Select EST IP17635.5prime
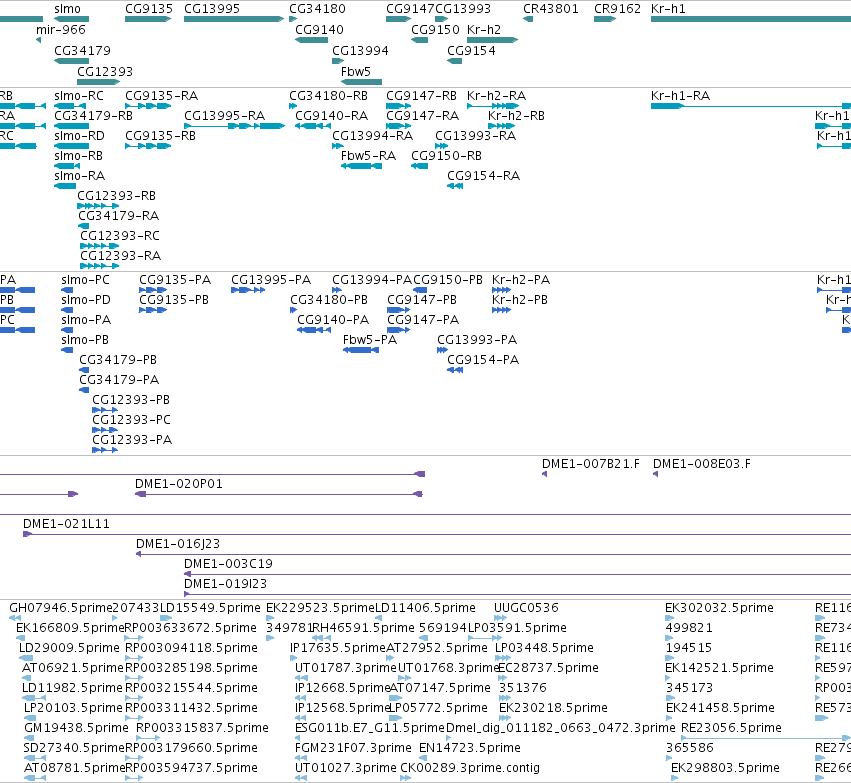 [338, 648]
